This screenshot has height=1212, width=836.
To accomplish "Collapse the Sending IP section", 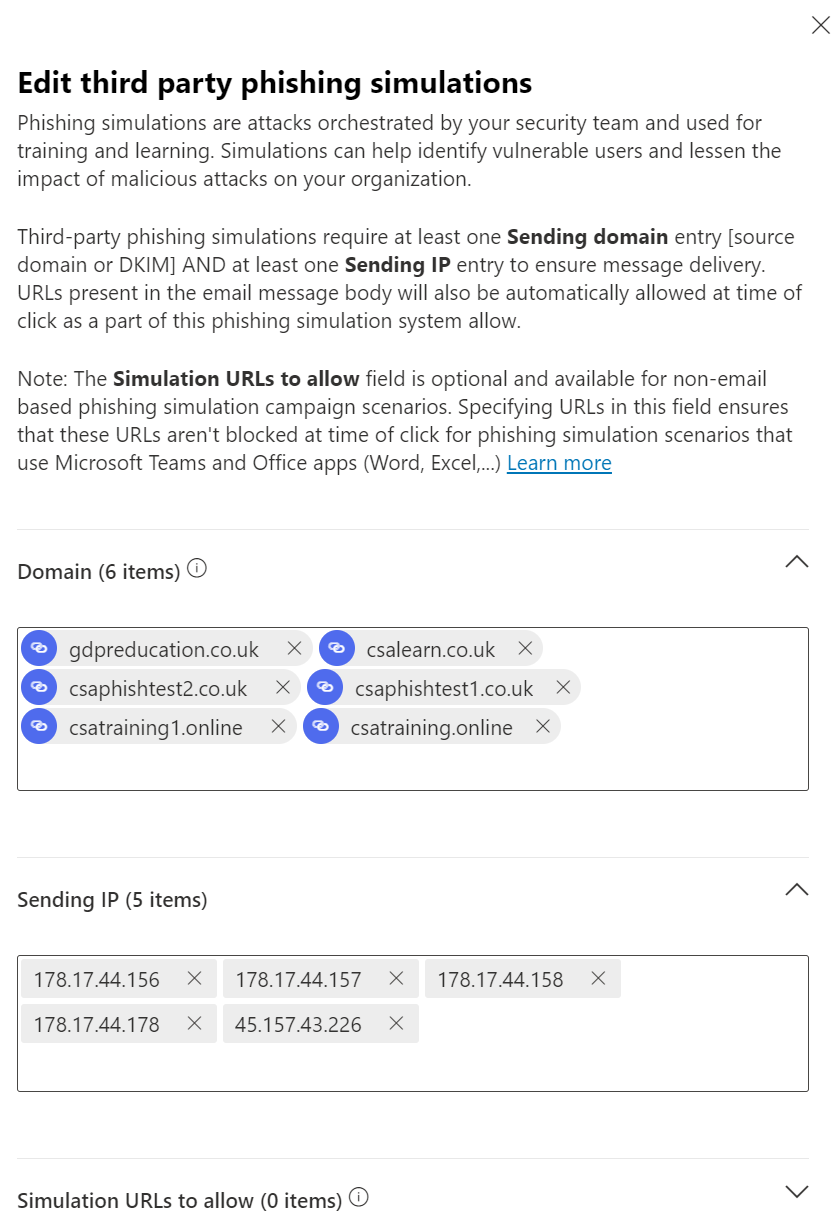I will [x=796, y=889].
